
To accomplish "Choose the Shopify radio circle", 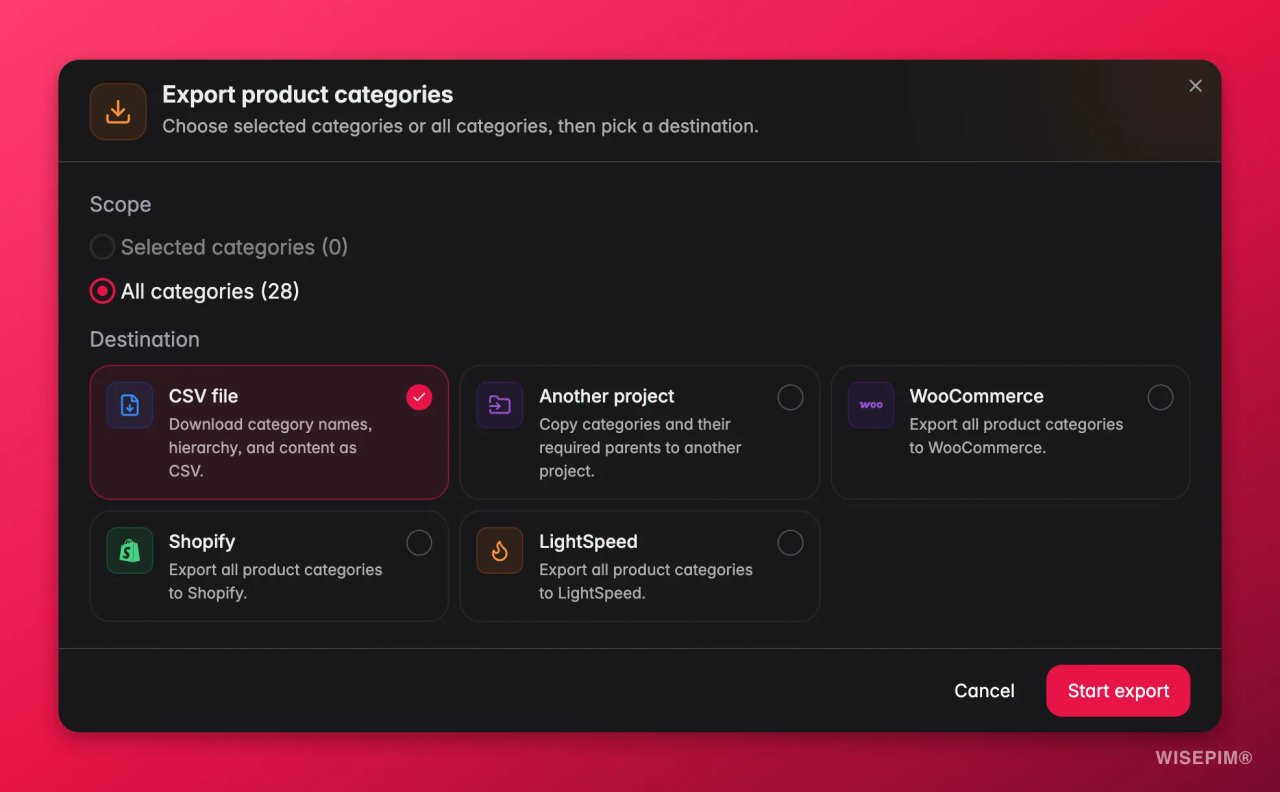I will click(419, 542).
